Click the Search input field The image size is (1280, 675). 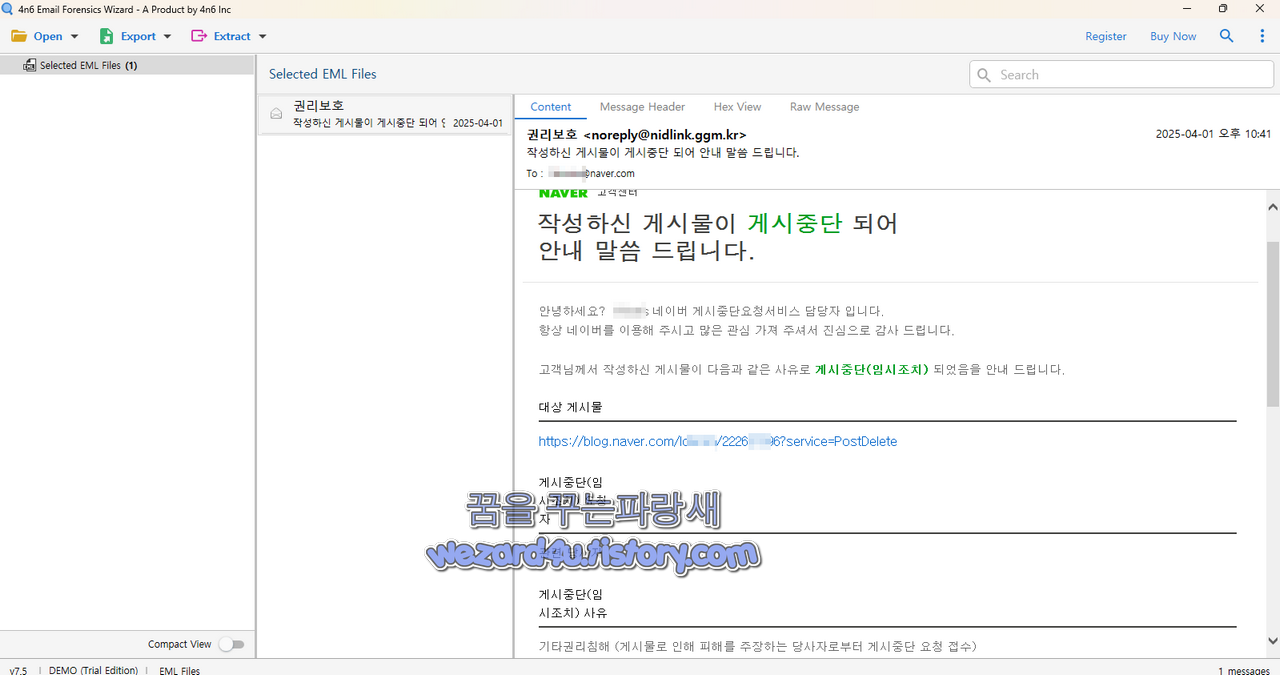point(1120,75)
